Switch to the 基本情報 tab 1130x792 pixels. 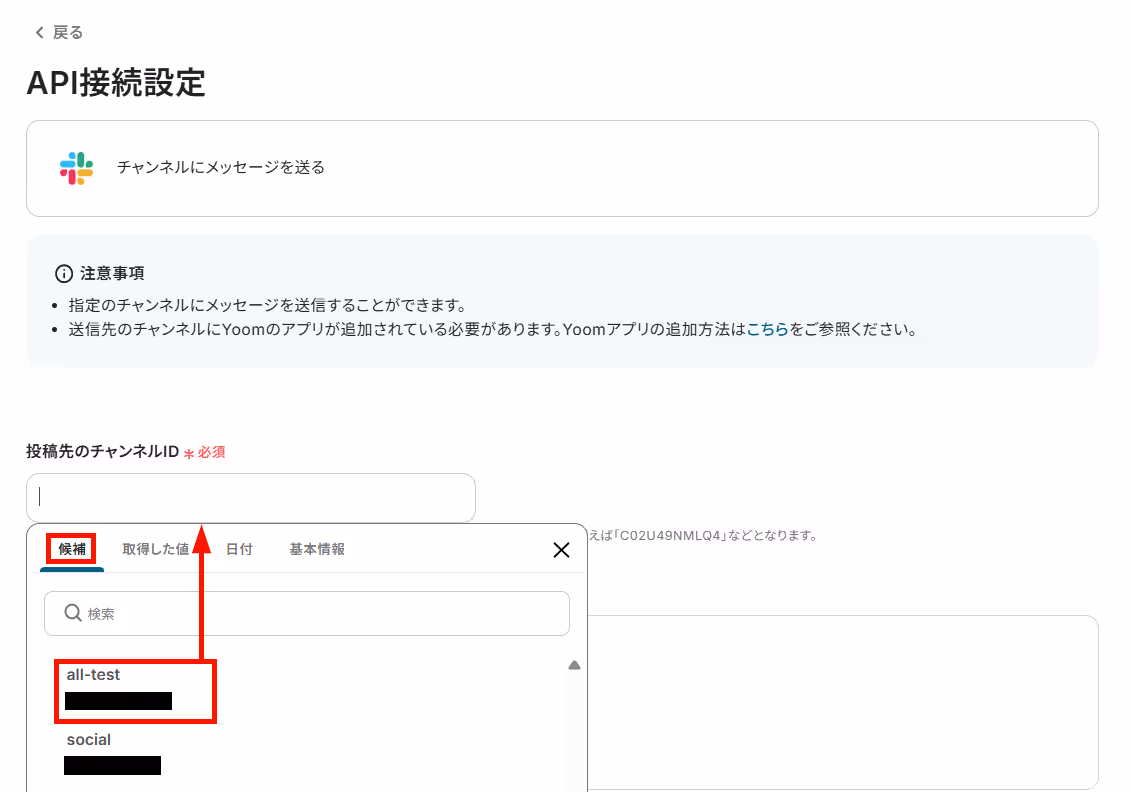pos(317,549)
